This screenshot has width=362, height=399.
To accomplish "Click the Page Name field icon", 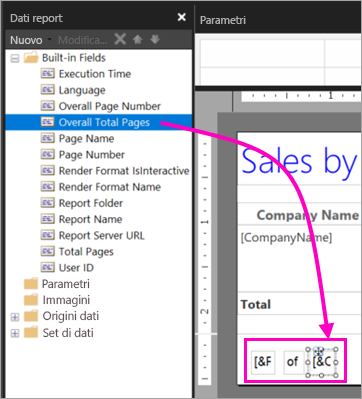I will pos(47,138).
